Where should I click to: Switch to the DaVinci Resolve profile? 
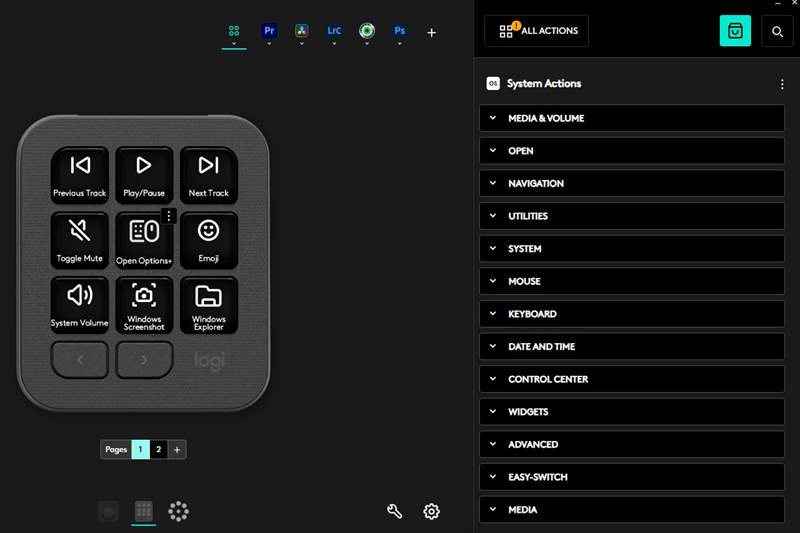(x=302, y=31)
